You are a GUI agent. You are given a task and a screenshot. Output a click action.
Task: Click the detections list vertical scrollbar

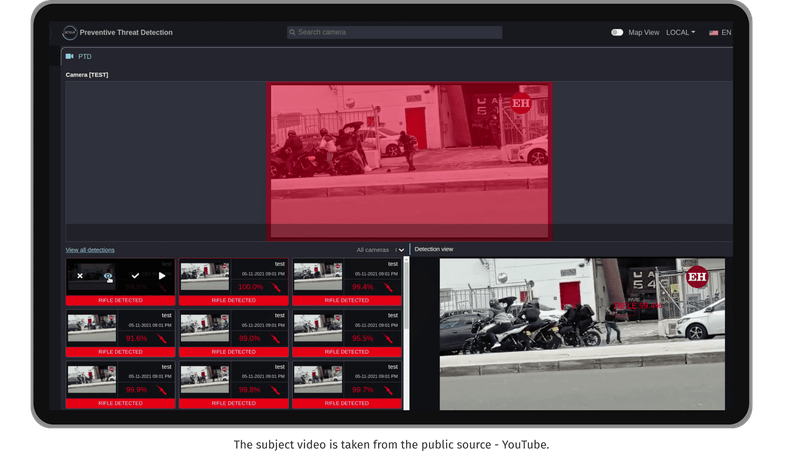pos(407,334)
